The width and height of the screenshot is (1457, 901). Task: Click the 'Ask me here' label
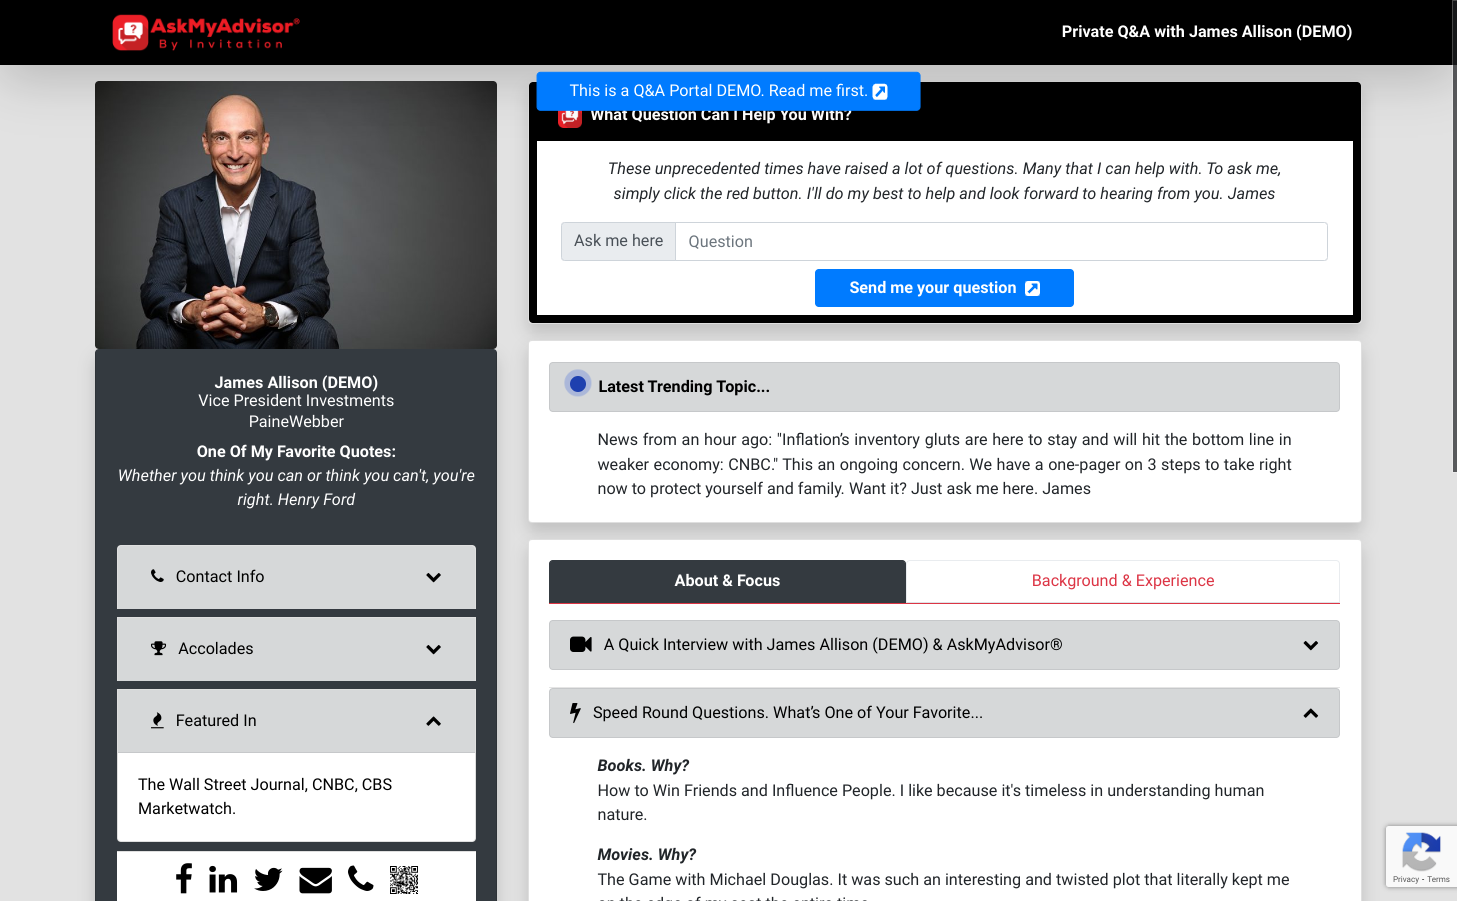coord(618,241)
